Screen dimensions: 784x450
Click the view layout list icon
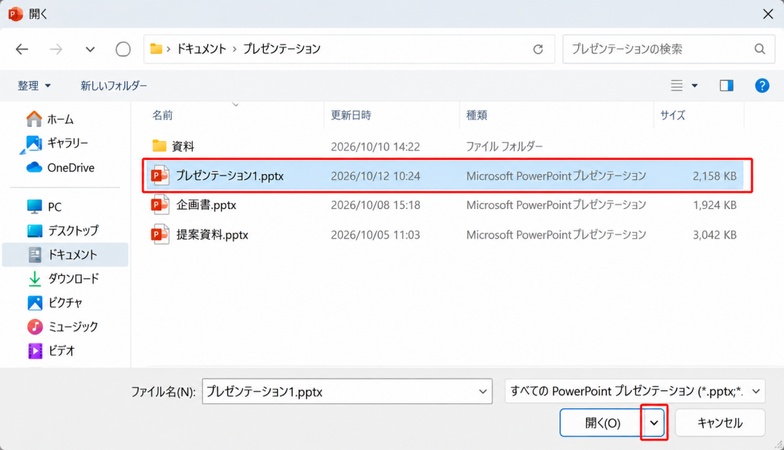click(676, 86)
